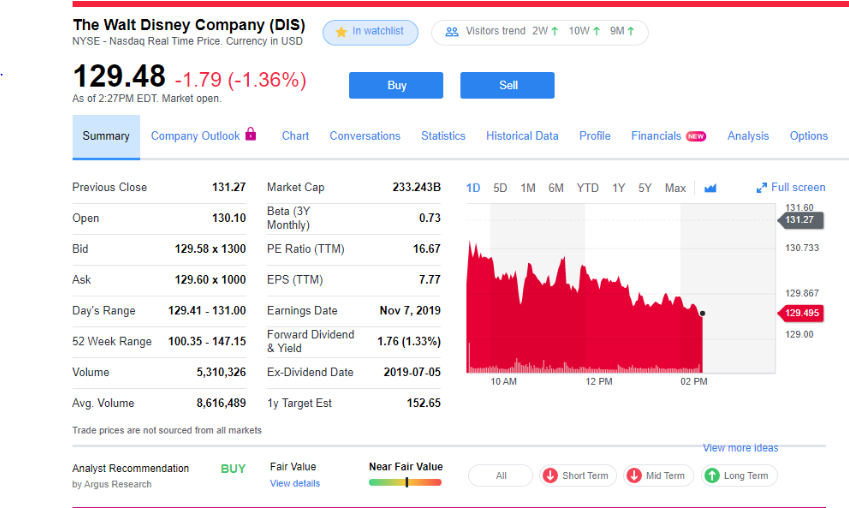Open the Profile tab

tap(595, 136)
